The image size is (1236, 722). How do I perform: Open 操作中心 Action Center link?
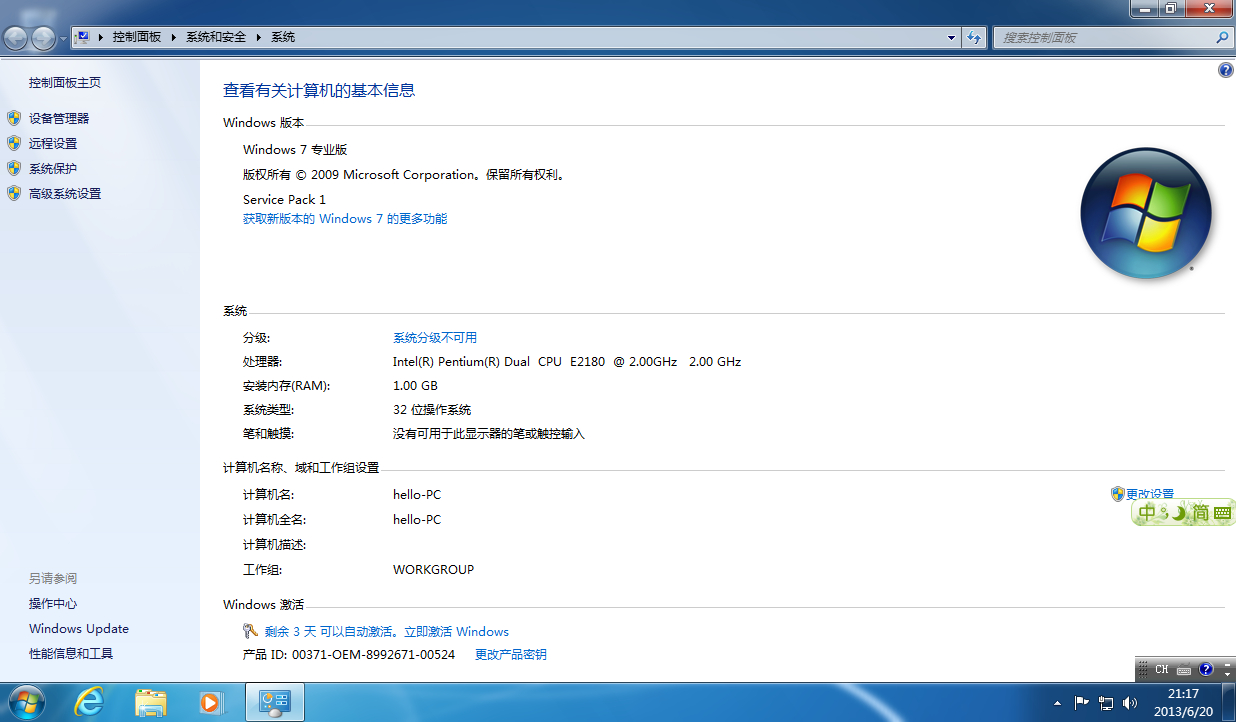click(53, 603)
